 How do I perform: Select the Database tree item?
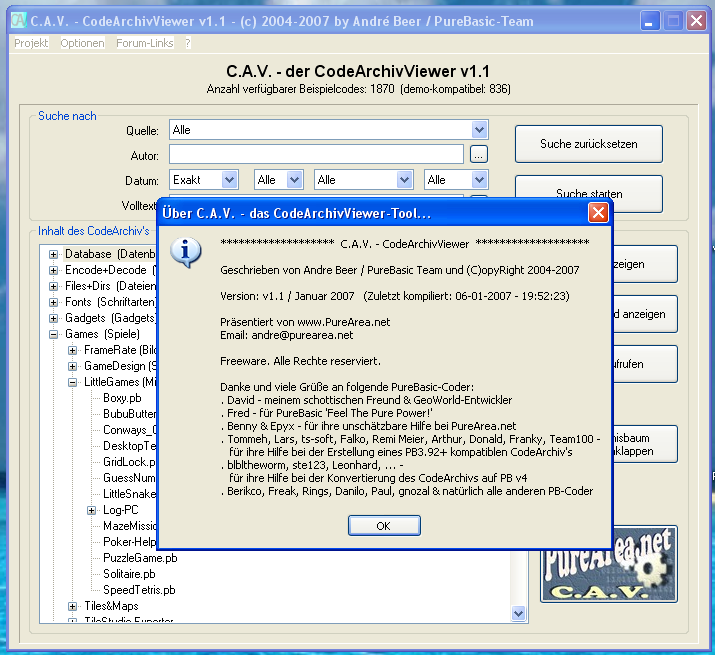pyautogui.click(x=110, y=254)
